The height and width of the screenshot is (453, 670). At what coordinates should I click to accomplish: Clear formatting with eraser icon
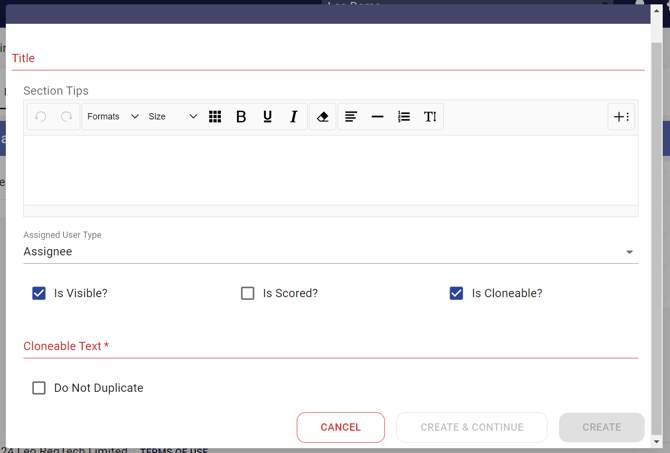coord(322,117)
